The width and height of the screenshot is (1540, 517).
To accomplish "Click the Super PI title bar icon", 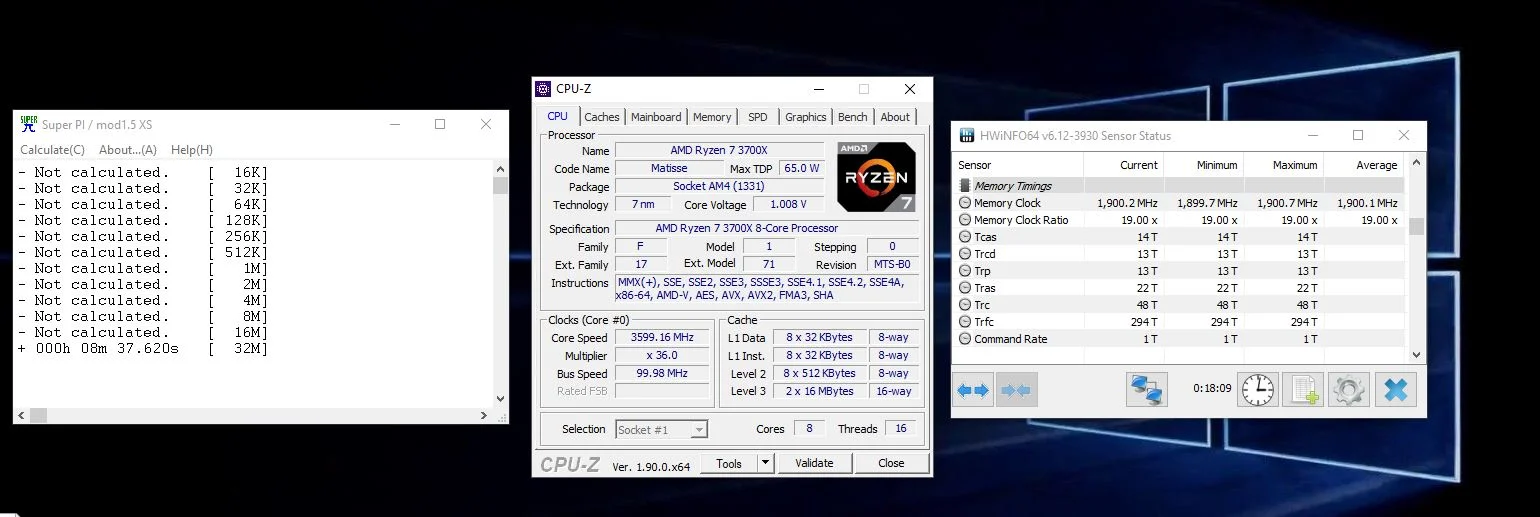I will coord(29,124).
